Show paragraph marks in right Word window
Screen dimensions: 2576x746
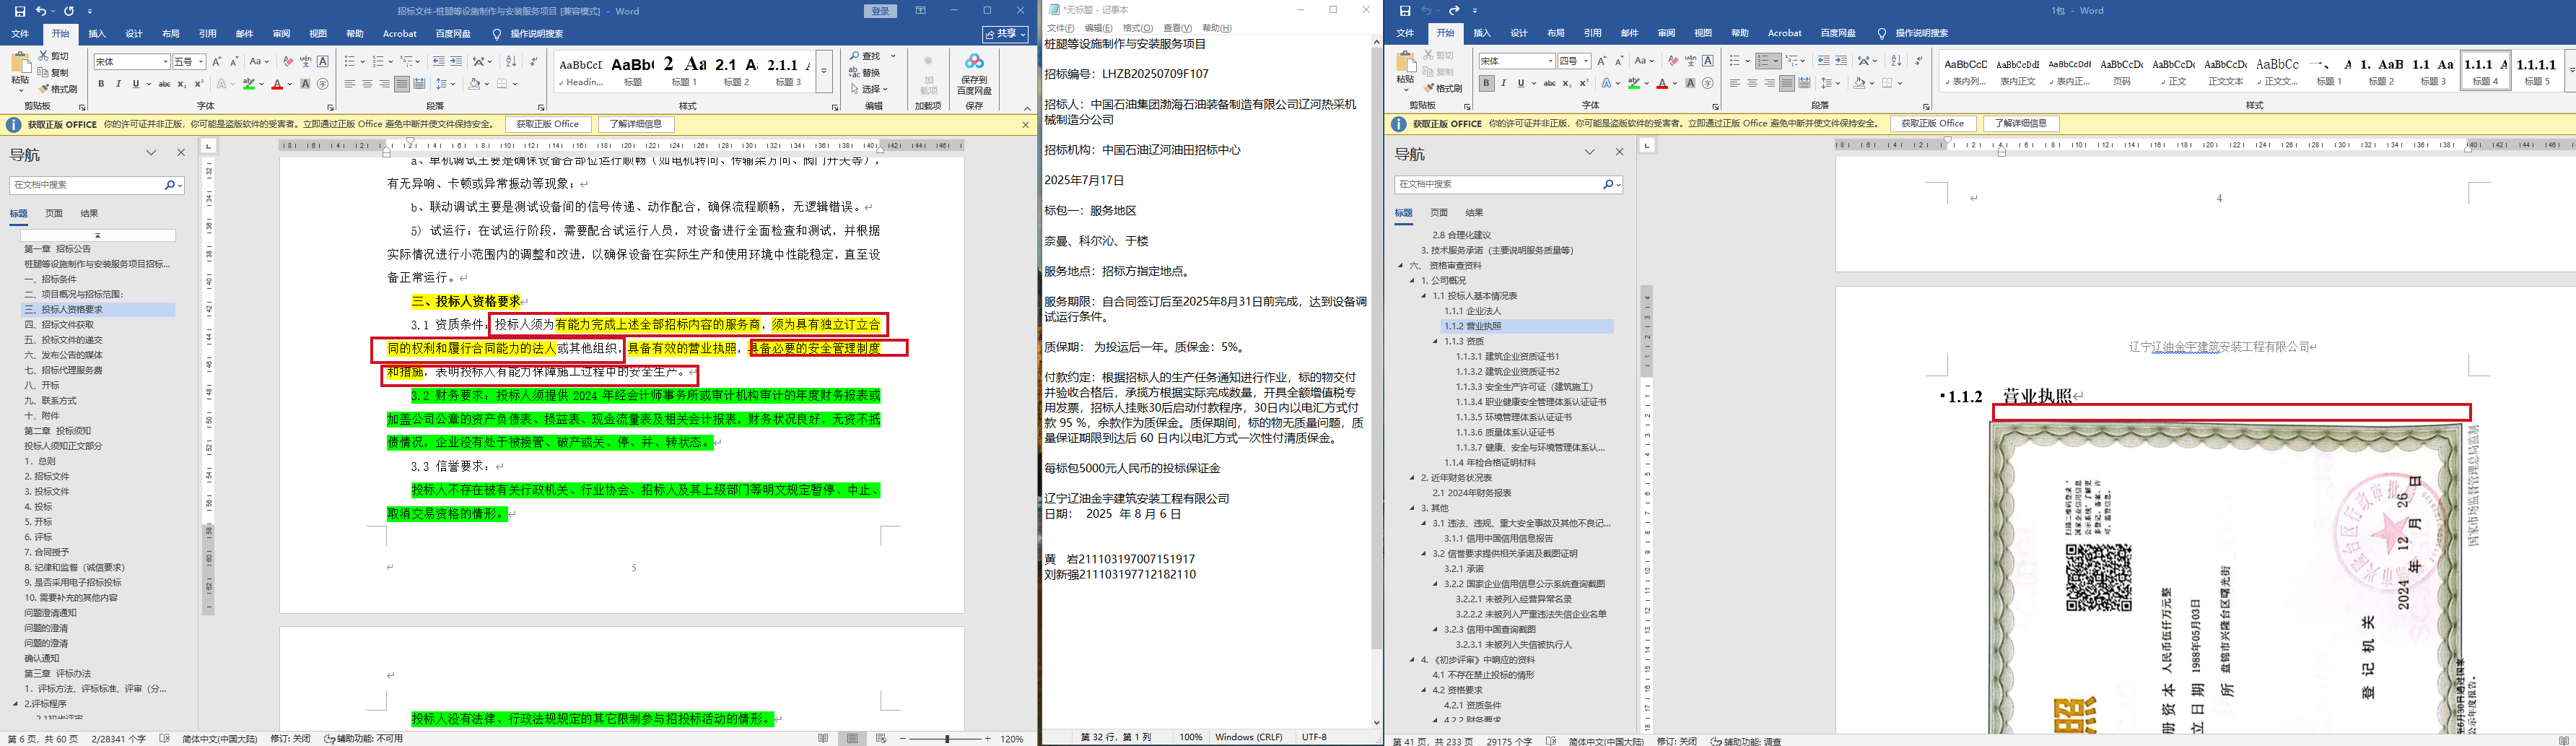click(1918, 61)
